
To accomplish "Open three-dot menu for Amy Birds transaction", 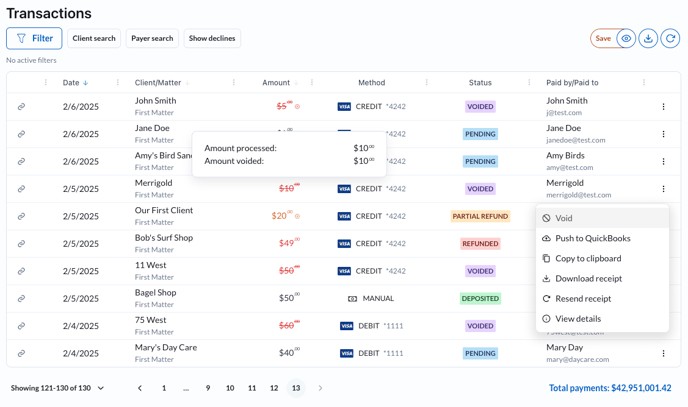I will [x=663, y=161].
